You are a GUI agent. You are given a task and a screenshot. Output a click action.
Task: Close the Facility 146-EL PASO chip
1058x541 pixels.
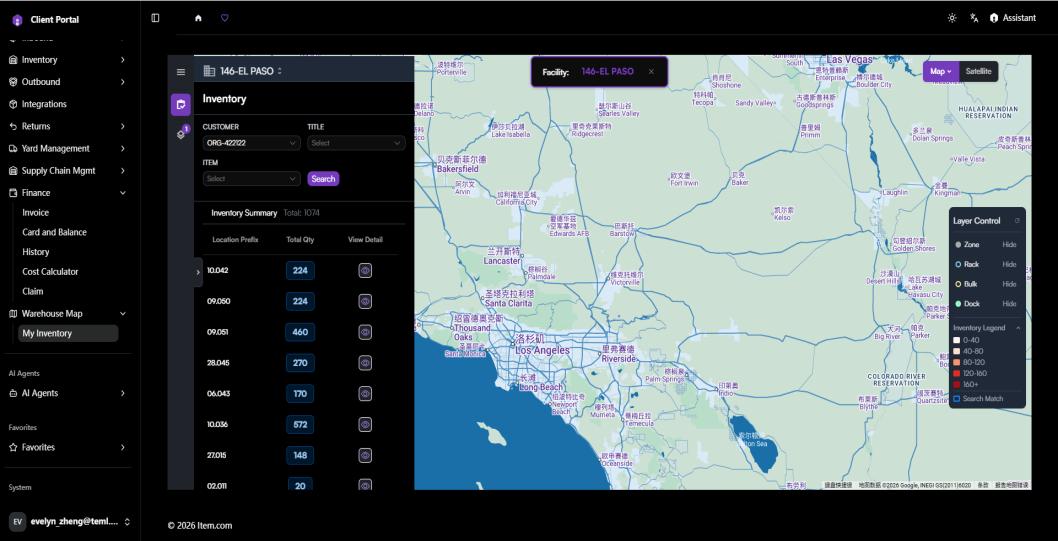pos(651,72)
